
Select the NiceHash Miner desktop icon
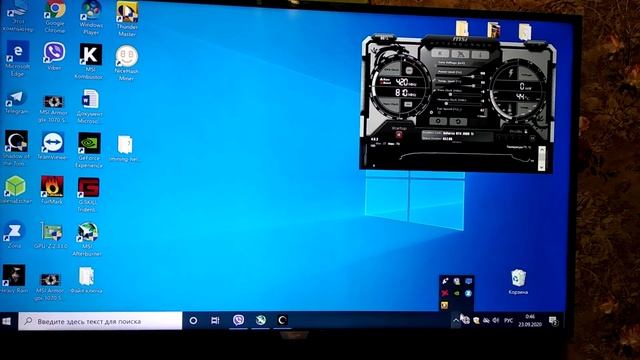tap(127, 62)
